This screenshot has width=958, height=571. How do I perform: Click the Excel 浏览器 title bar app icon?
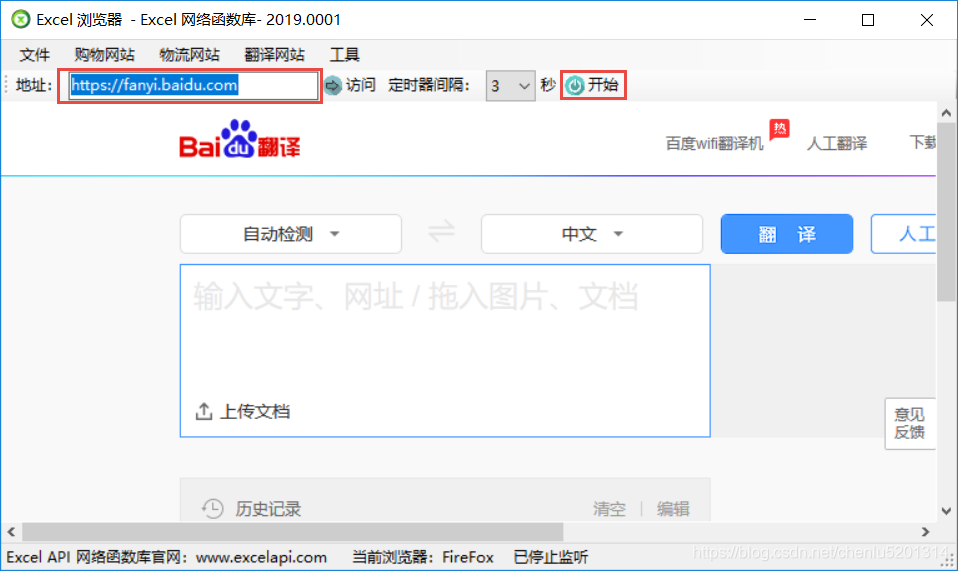(21, 20)
